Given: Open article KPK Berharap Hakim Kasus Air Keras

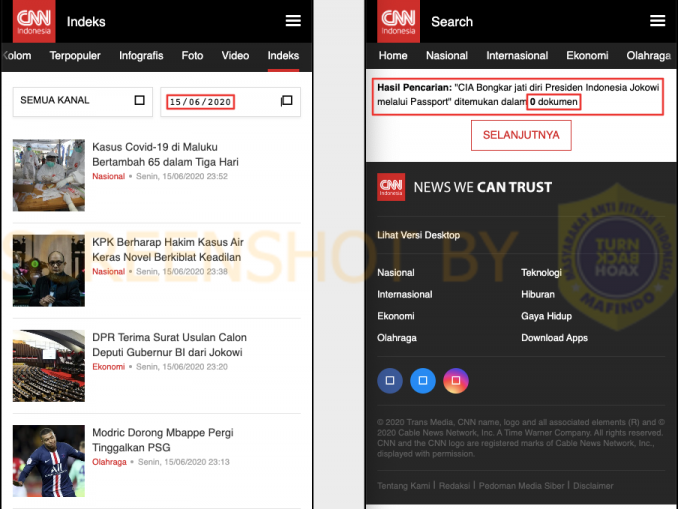Looking at the screenshot, I should [x=168, y=250].
